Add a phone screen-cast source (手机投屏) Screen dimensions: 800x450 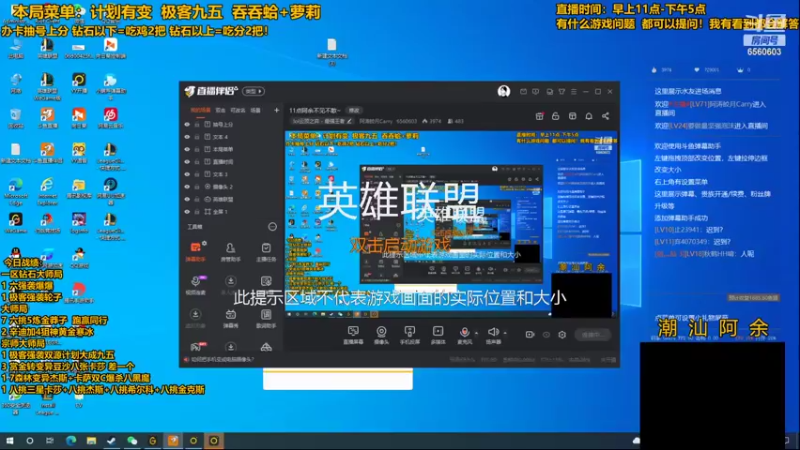[409, 335]
